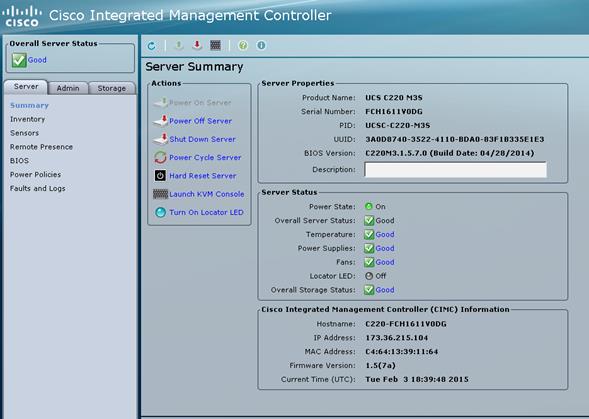589x419 pixels.
Task: Open the Power Supplies Good link
Action: click(x=385, y=248)
